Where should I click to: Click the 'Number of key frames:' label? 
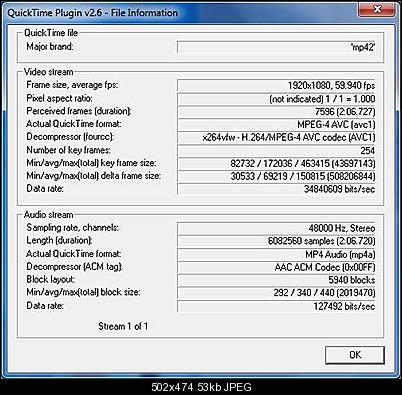68,150
